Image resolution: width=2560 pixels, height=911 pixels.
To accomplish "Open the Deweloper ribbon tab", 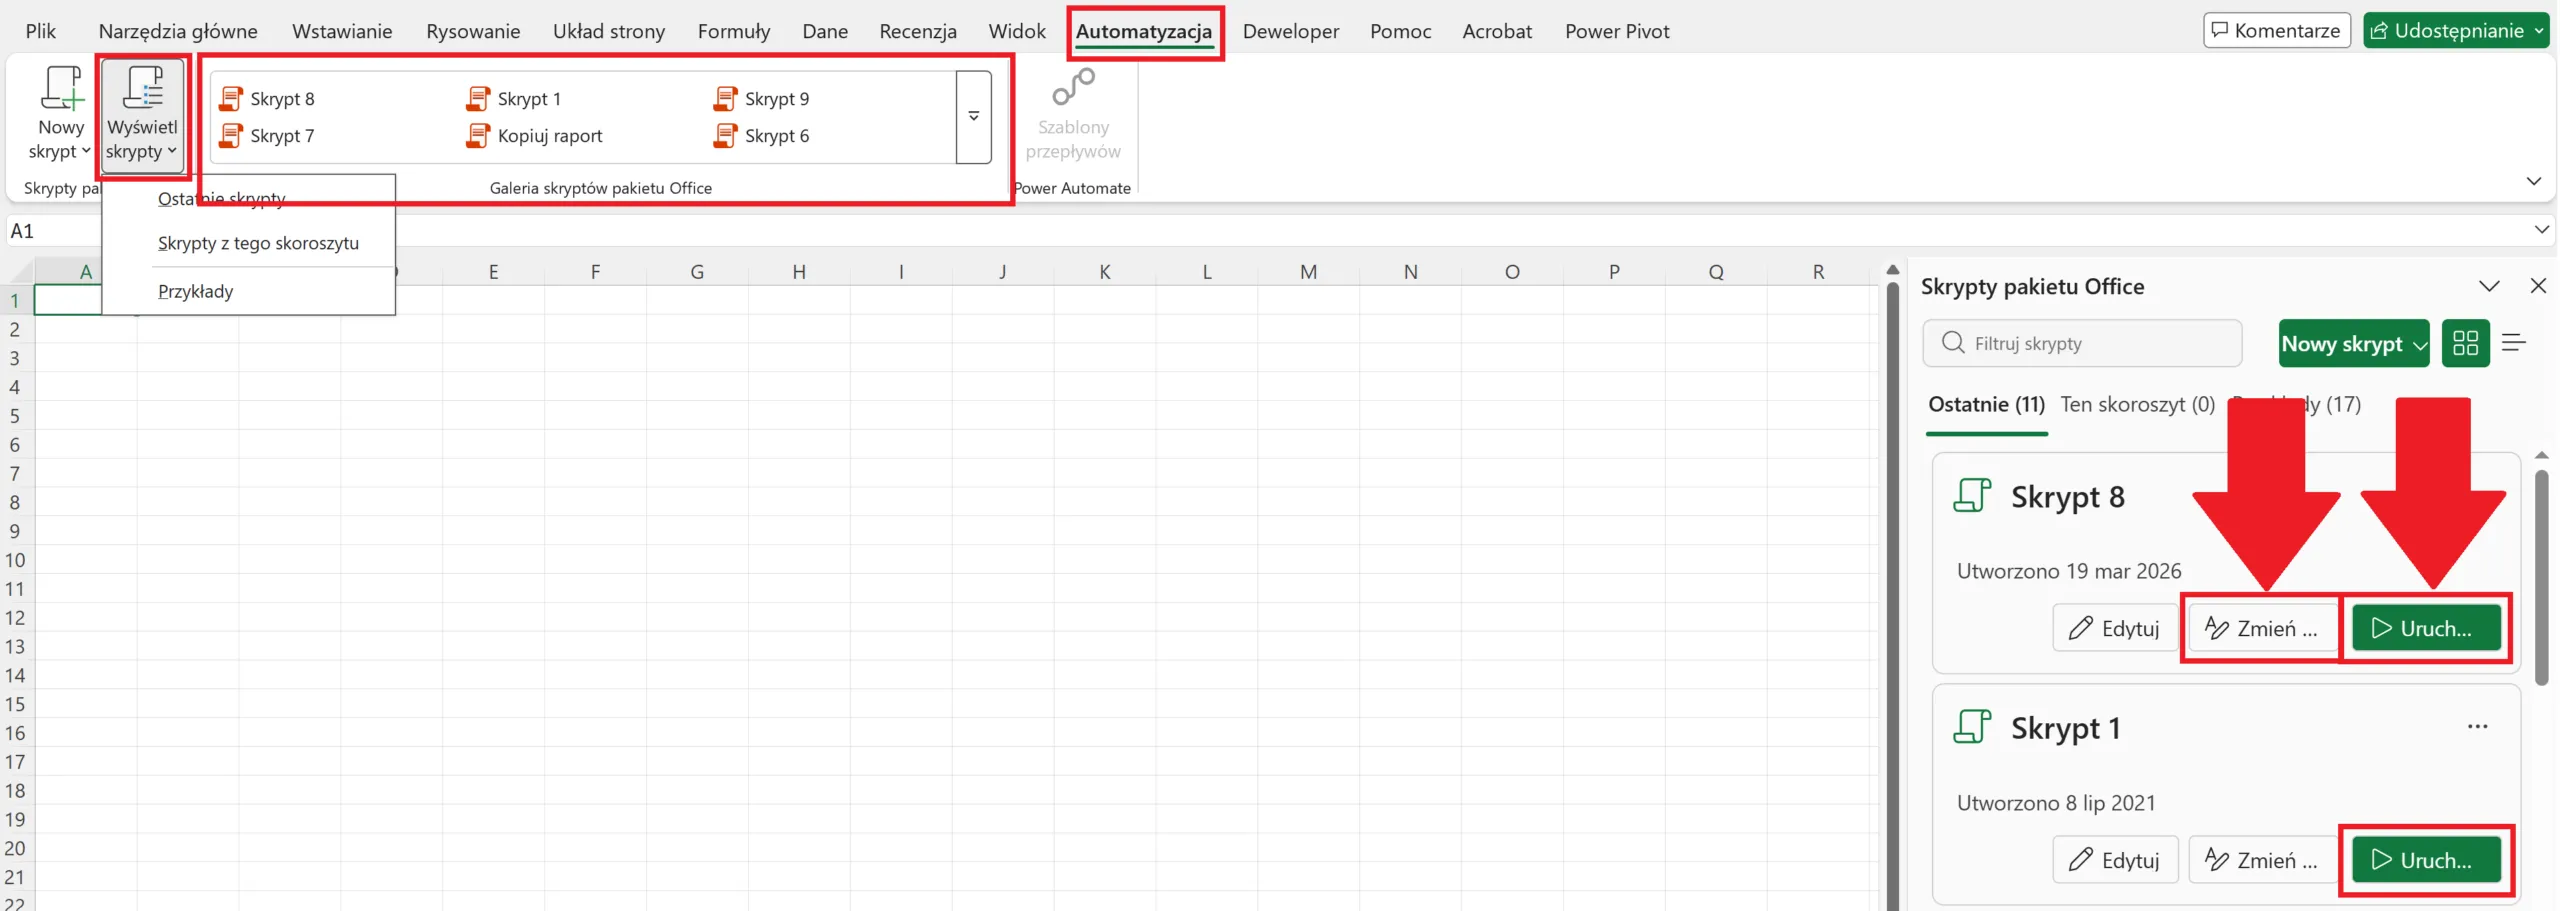I will pos(1290,31).
